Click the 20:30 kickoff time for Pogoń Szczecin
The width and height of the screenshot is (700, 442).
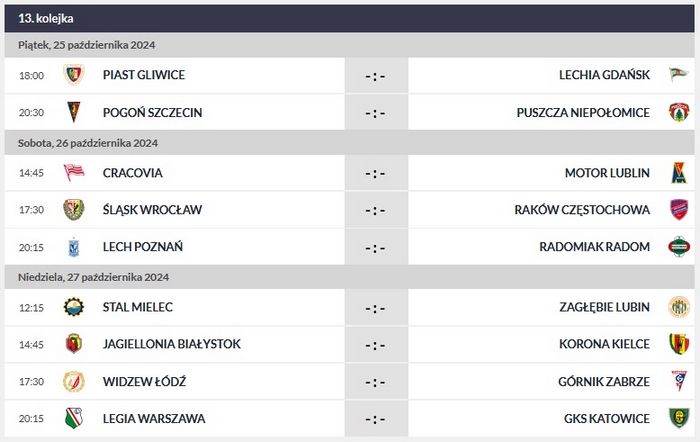click(32, 112)
